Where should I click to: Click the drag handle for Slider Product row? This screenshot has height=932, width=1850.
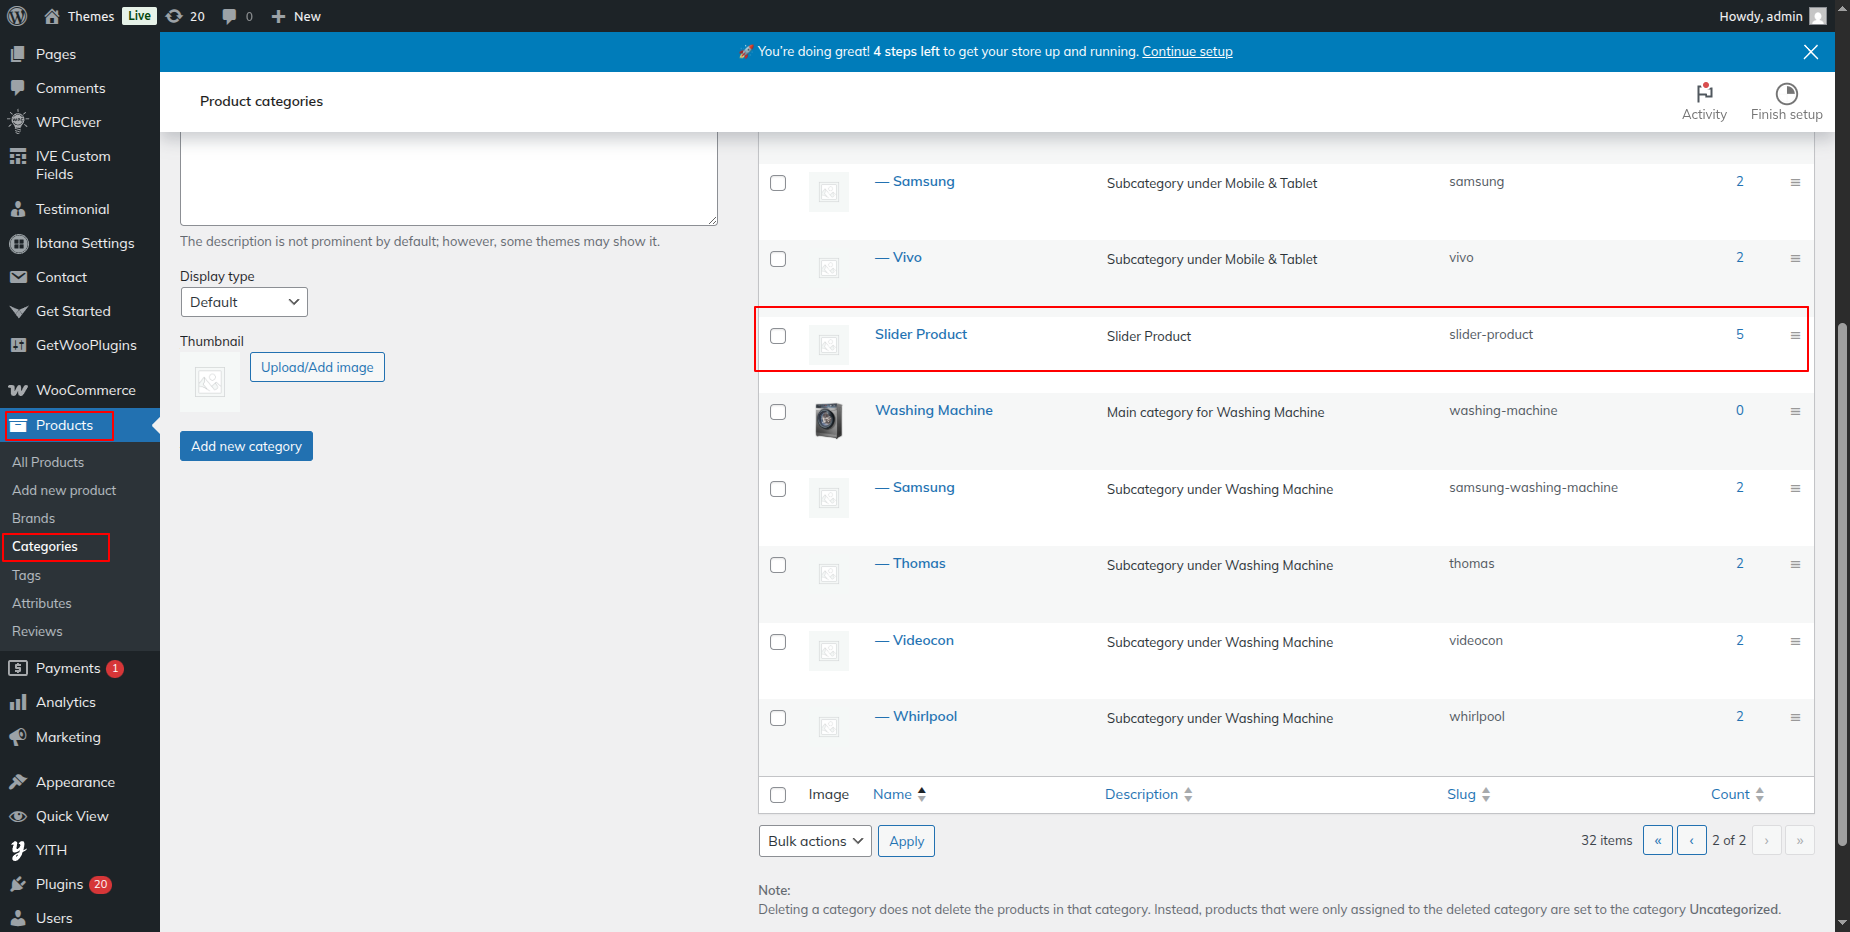click(x=1795, y=336)
